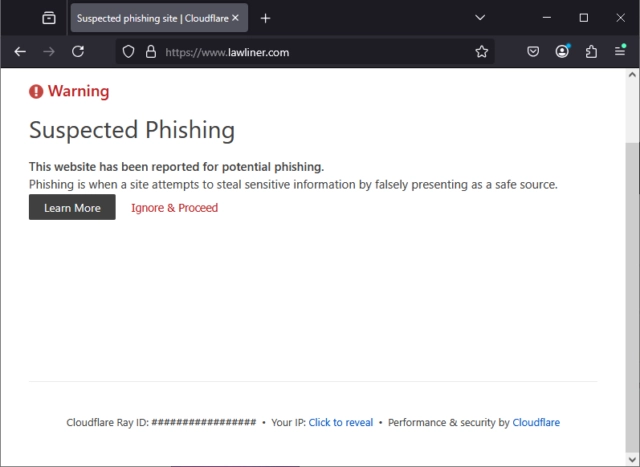Reveal your IP via Click to reveal
This screenshot has height=467, width=640.
click(341, 423)
